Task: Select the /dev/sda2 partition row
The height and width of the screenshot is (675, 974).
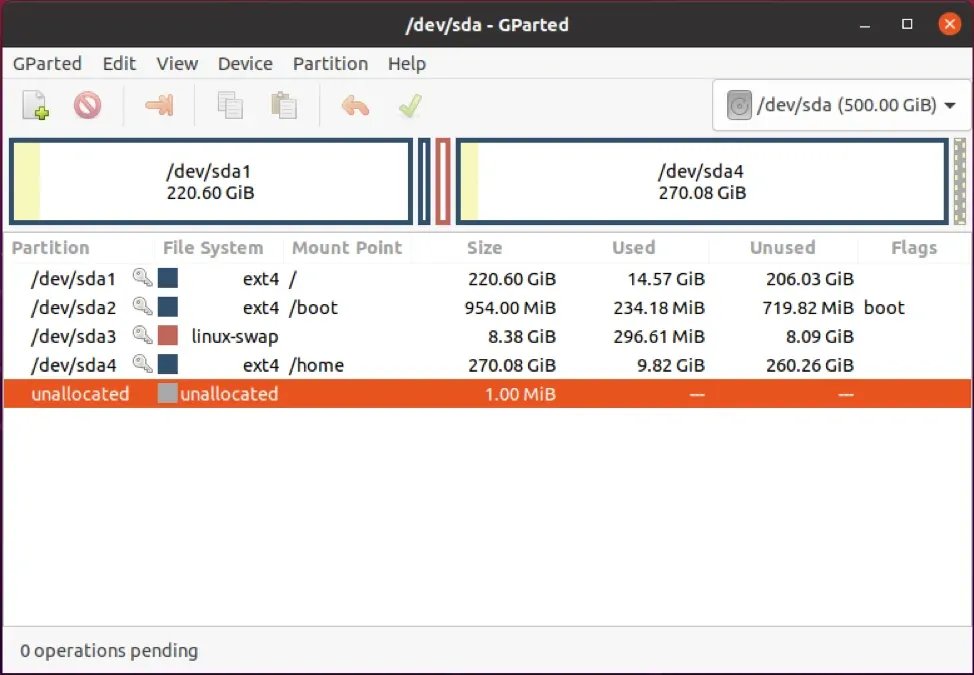Action: point(487,307)
